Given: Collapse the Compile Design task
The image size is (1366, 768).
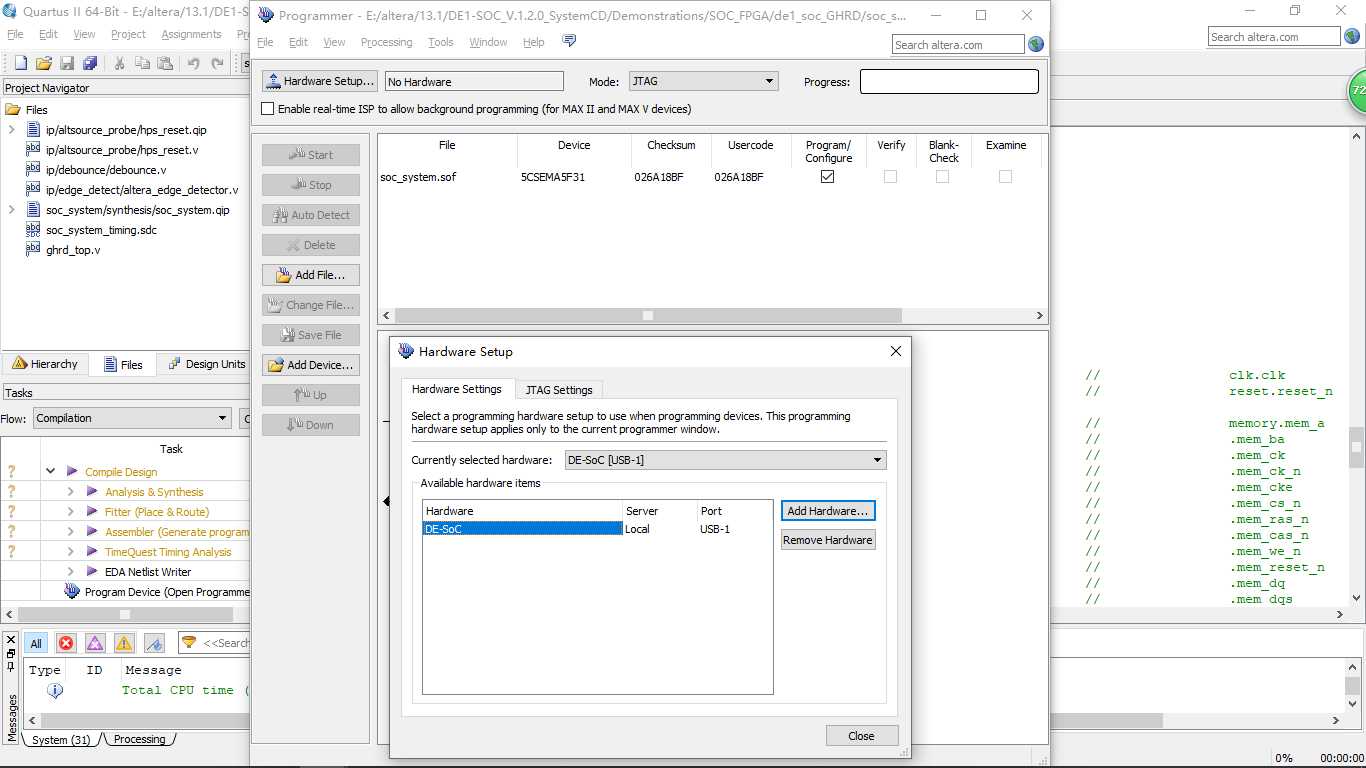Looking at the screenshot, I should (50, 471).
